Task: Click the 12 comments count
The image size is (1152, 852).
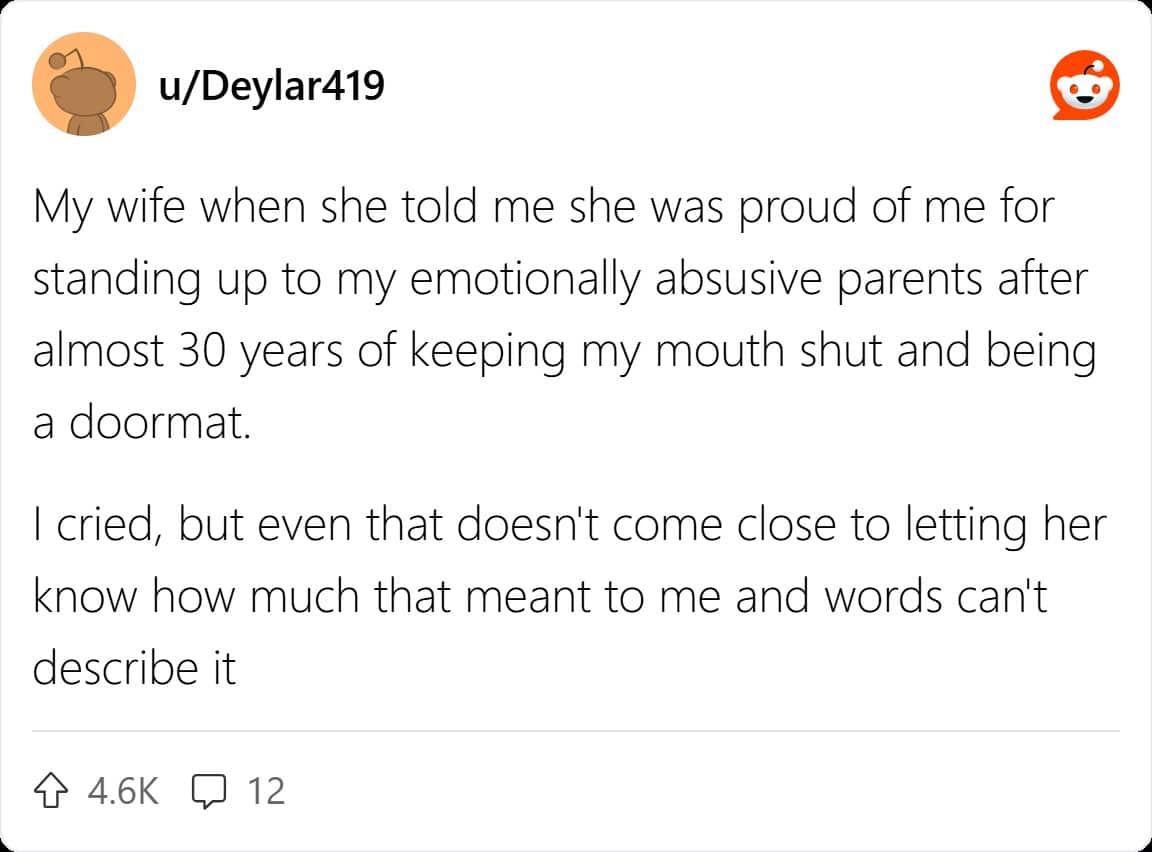Action: tap(266, 791)
